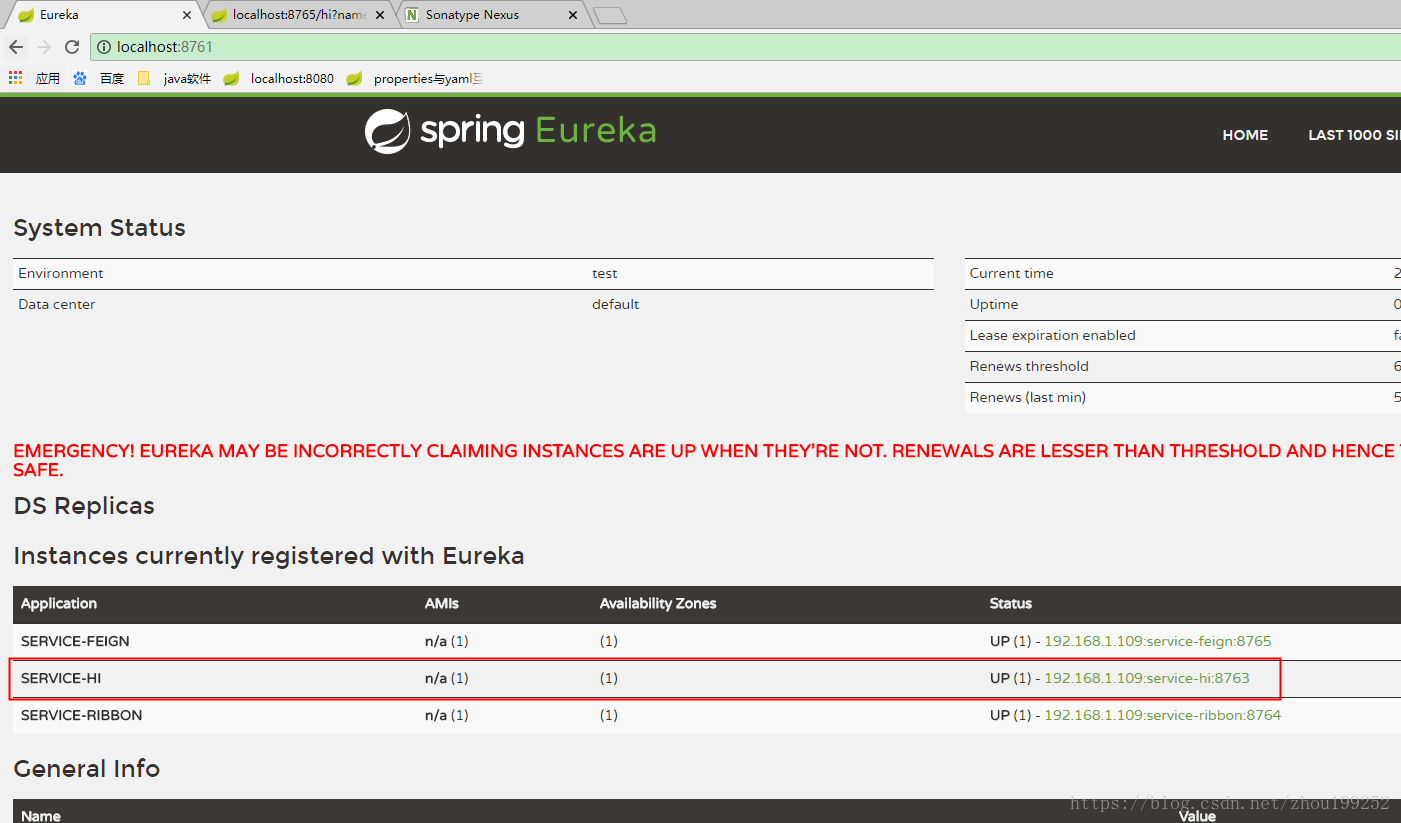Click n/a (1) in the SERVICE-FEIGN row

coord(447,641)
